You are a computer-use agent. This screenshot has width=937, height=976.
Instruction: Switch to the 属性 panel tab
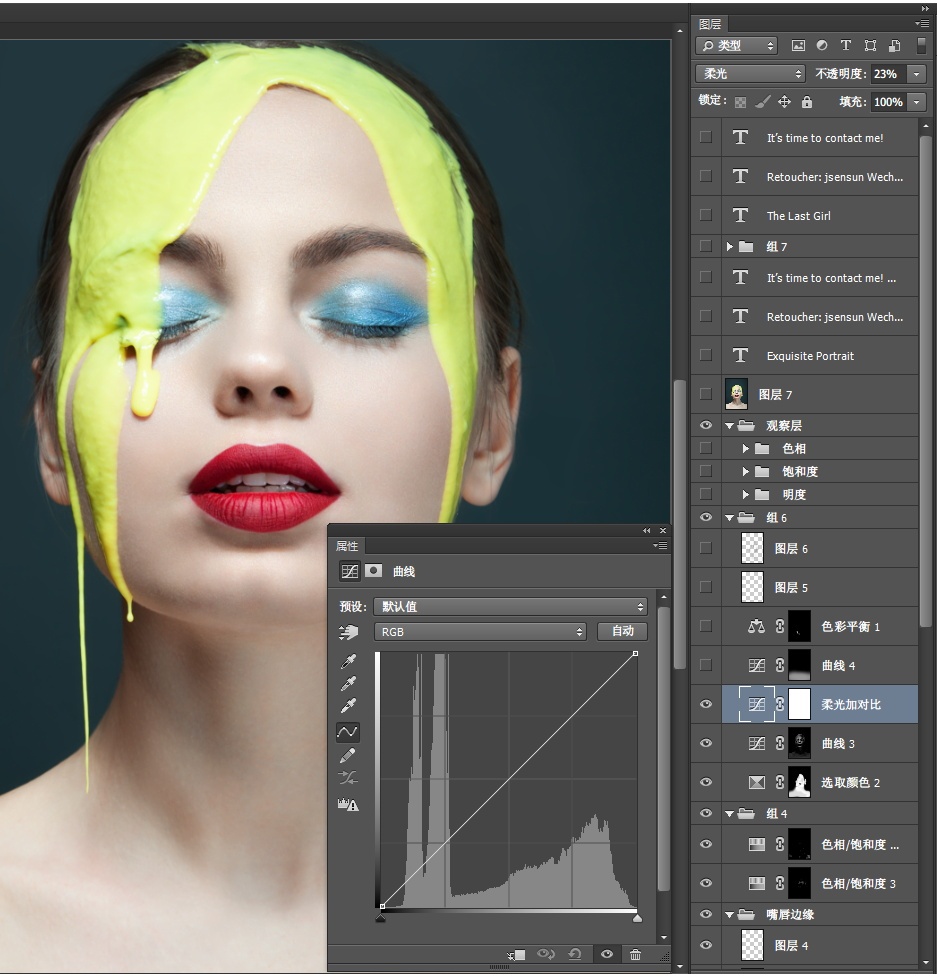tap(347, 546)
